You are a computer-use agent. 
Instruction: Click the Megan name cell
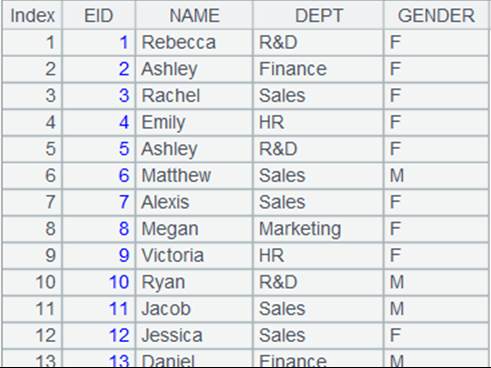click(x=194, y=229)
